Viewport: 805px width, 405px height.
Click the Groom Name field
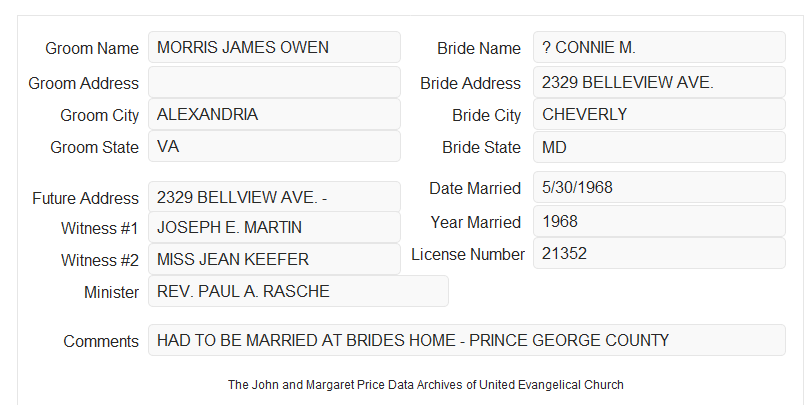tap(274, 47)
